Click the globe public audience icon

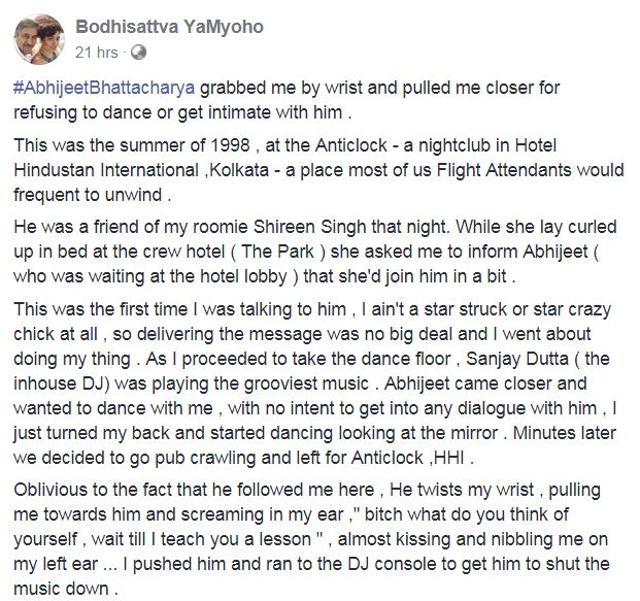(138, 53)
